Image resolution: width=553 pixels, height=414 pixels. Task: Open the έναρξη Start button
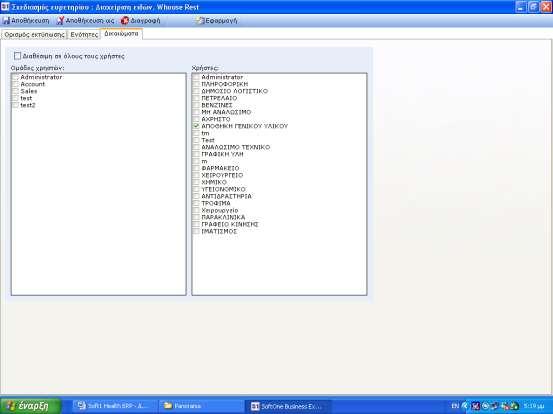(x=31, y=406)
